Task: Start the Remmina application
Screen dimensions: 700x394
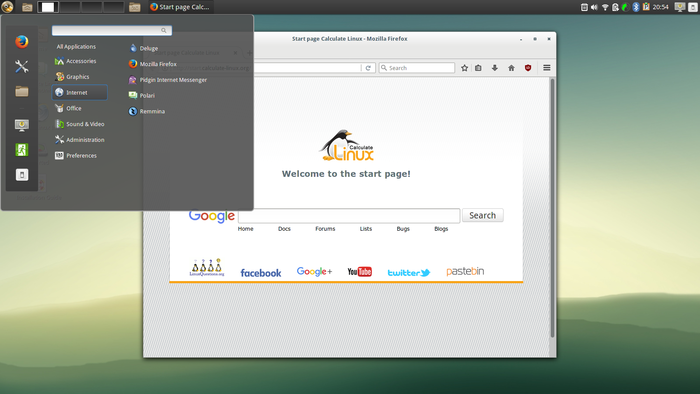Action: point(147,111)
